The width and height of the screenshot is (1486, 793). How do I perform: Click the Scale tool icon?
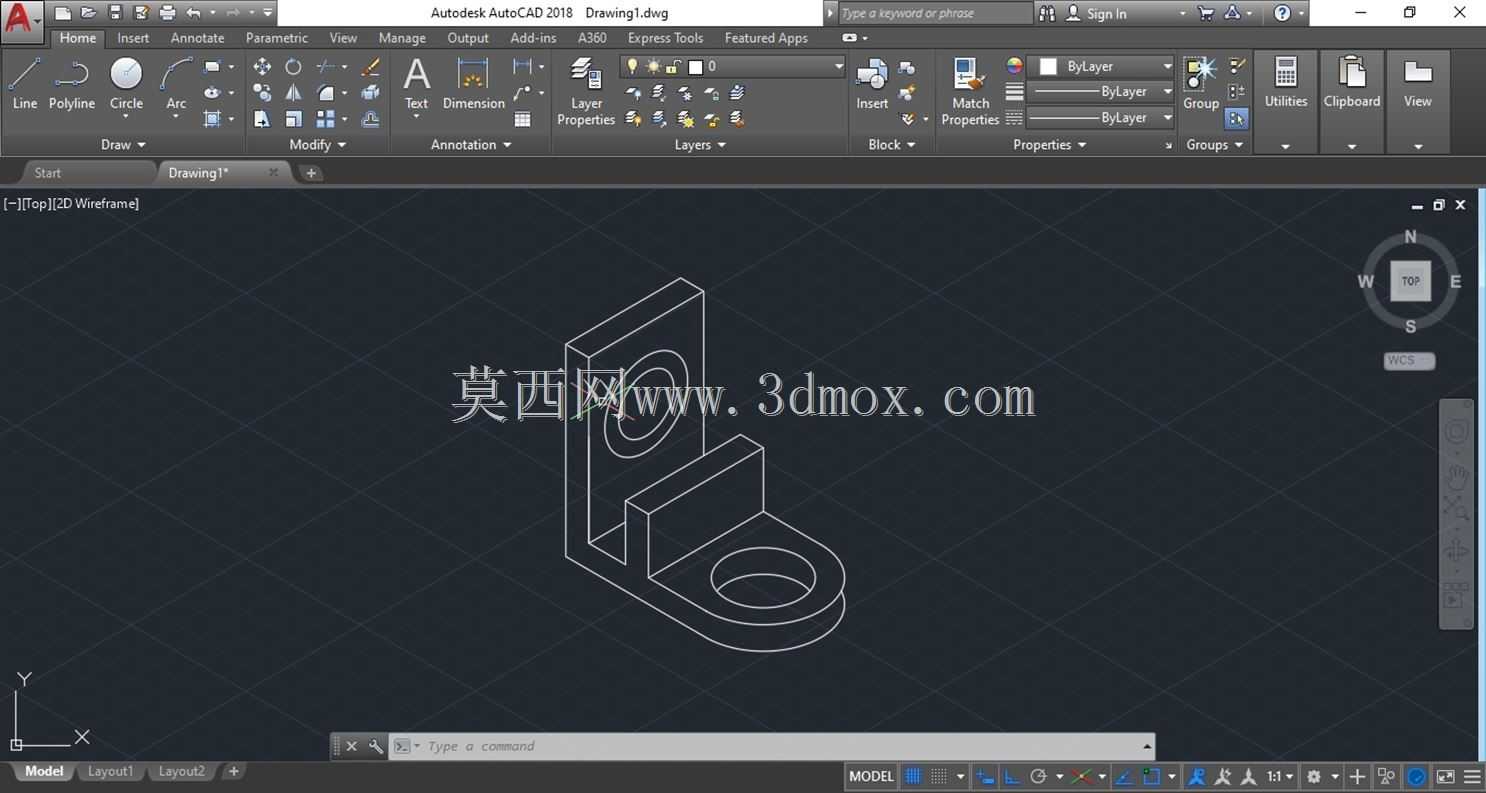pyautogui.click(x=293, y=119)
